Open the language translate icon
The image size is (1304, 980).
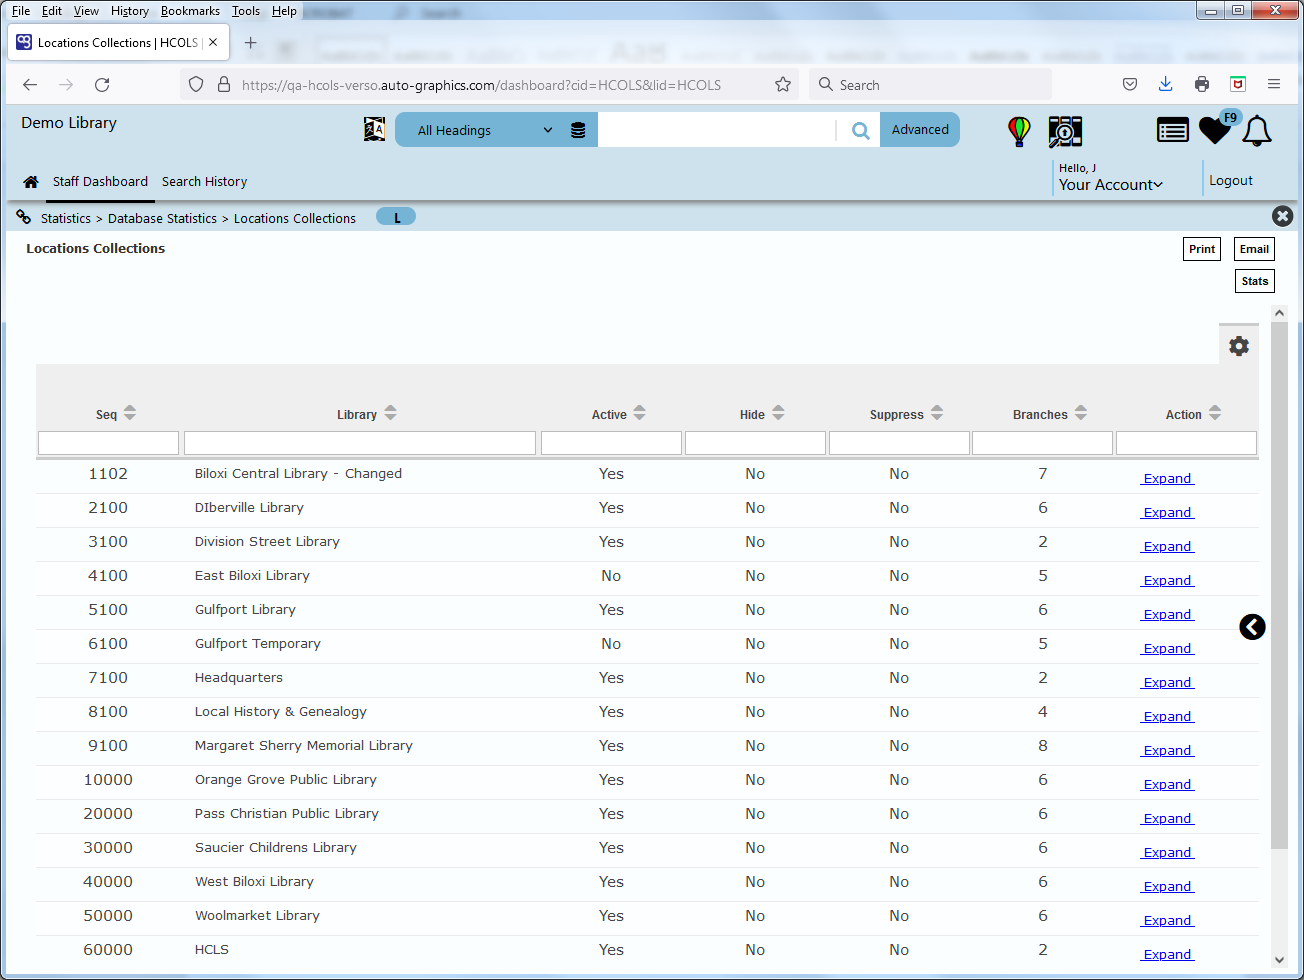tap(374, 129)
